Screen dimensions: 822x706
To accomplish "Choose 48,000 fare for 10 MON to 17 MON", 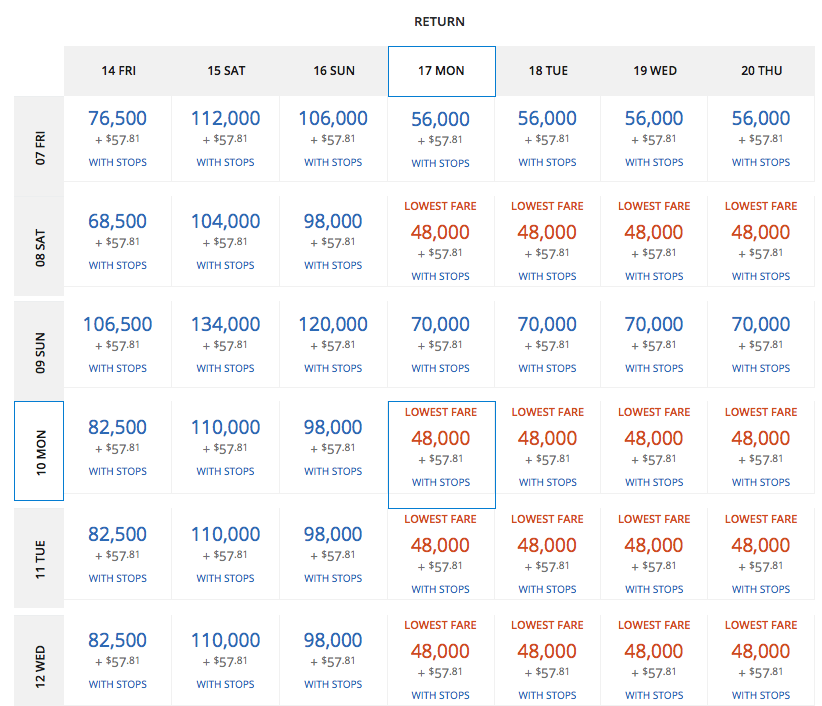I will coord(441,439).
